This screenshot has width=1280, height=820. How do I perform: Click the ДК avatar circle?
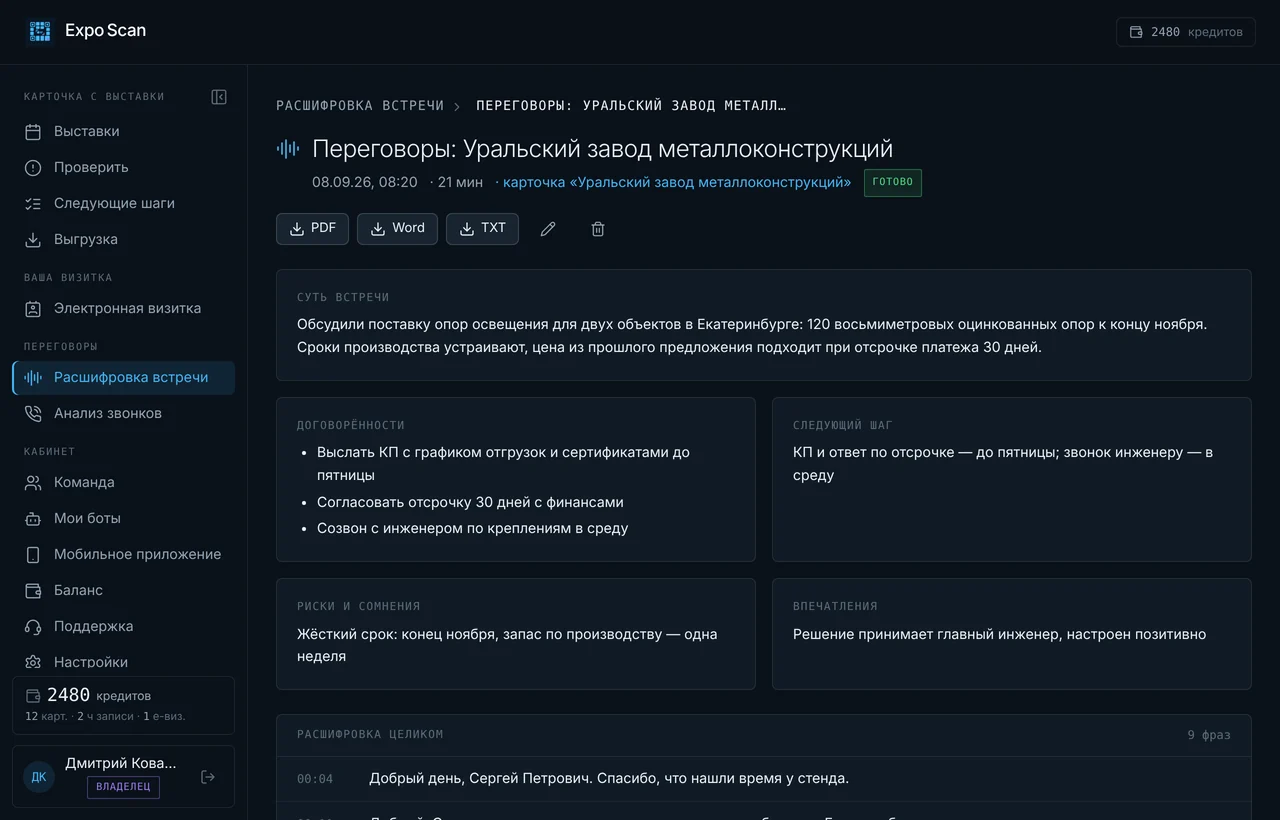39,777
